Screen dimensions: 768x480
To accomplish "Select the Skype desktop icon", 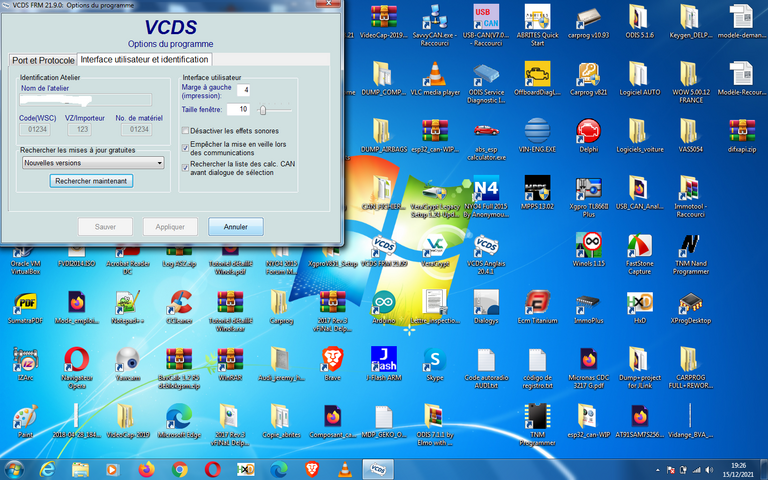I will 434,365.
